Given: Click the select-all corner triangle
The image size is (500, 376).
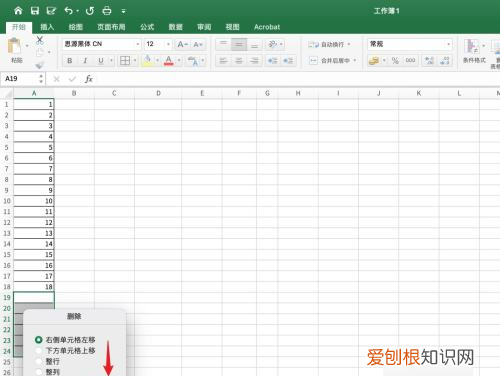Looking at the screenshot, I should pyautogui.click(x=7, y=94).
